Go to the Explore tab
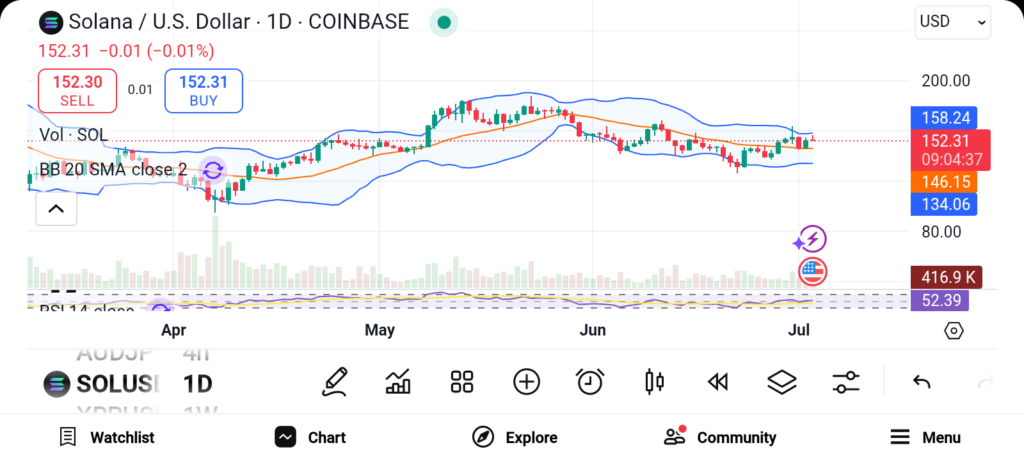Image resolution: width=1024 pixels, height=461 pixels. point(515,437)
